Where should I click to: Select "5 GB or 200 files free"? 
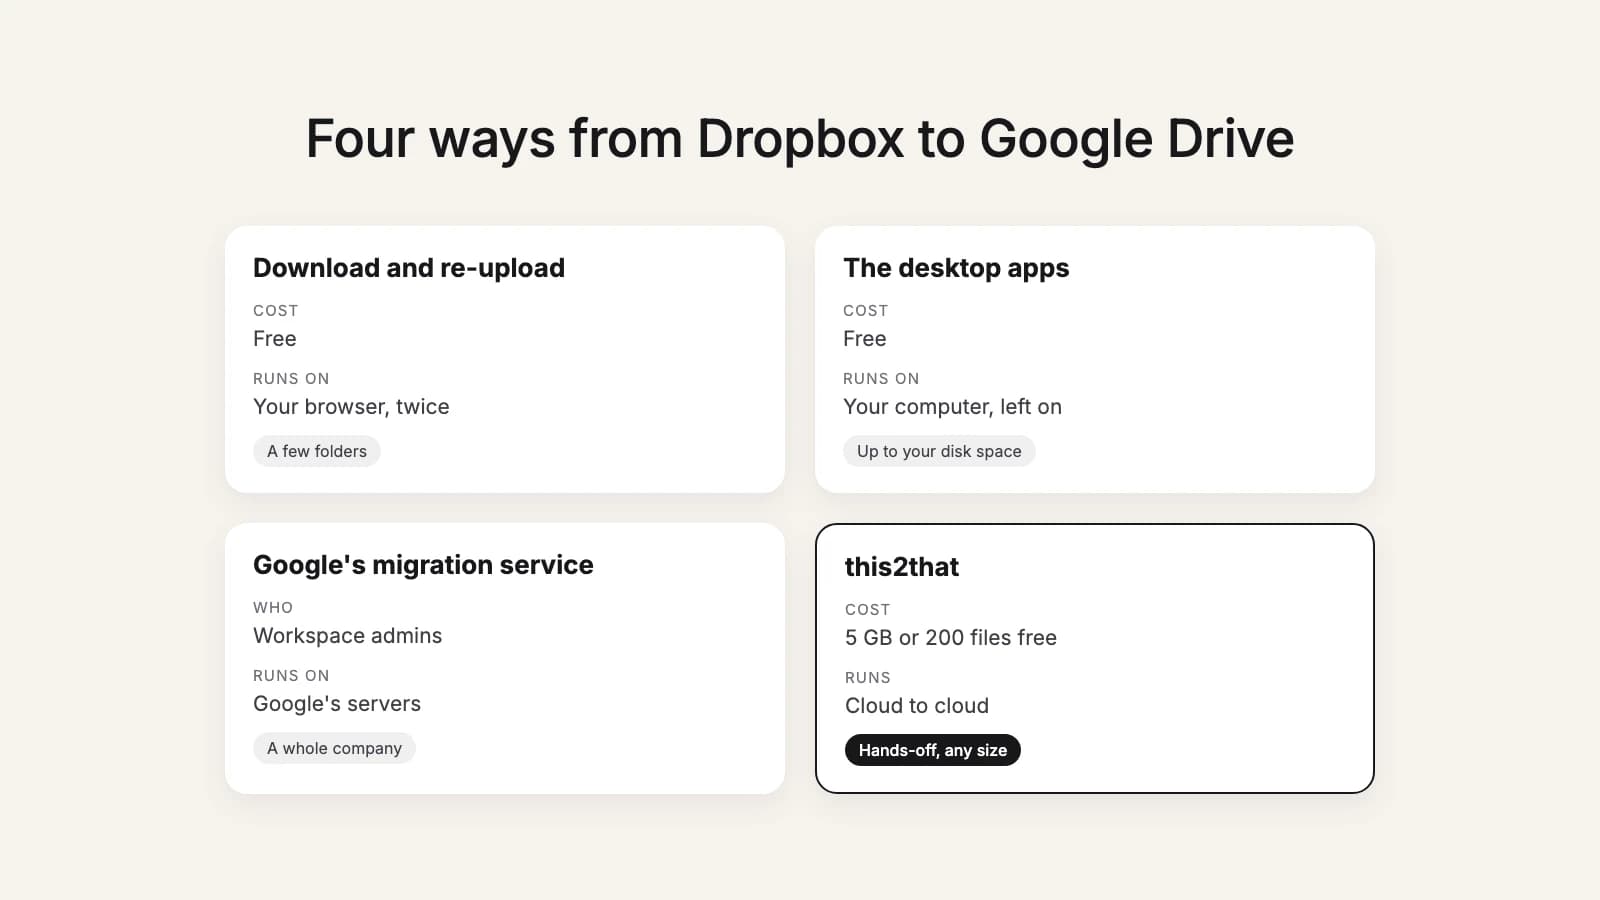pos(951,638)
